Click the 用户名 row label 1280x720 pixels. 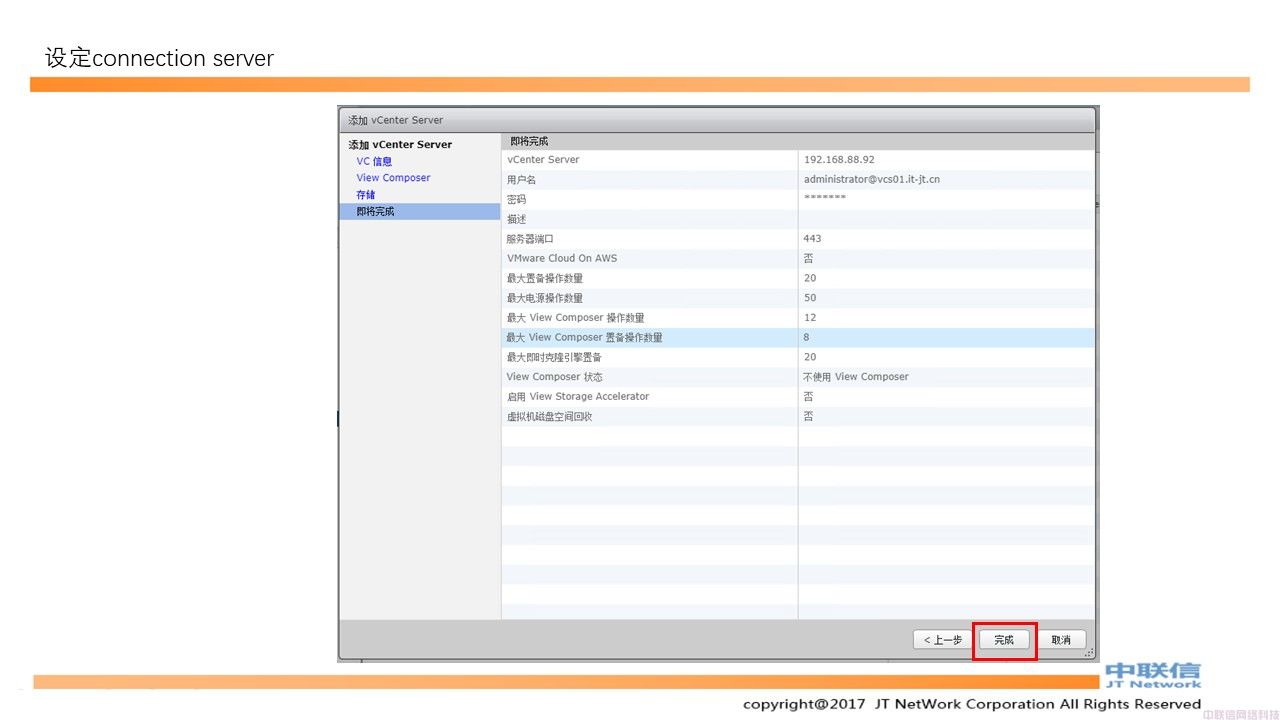521,179
